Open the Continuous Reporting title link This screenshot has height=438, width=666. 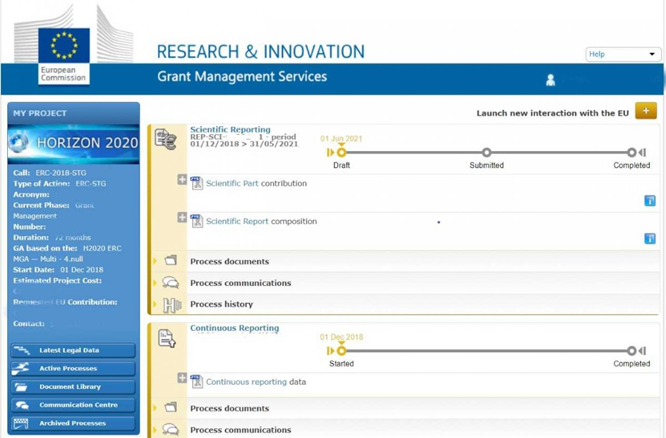pyautogui.click(x=234, y=328)
